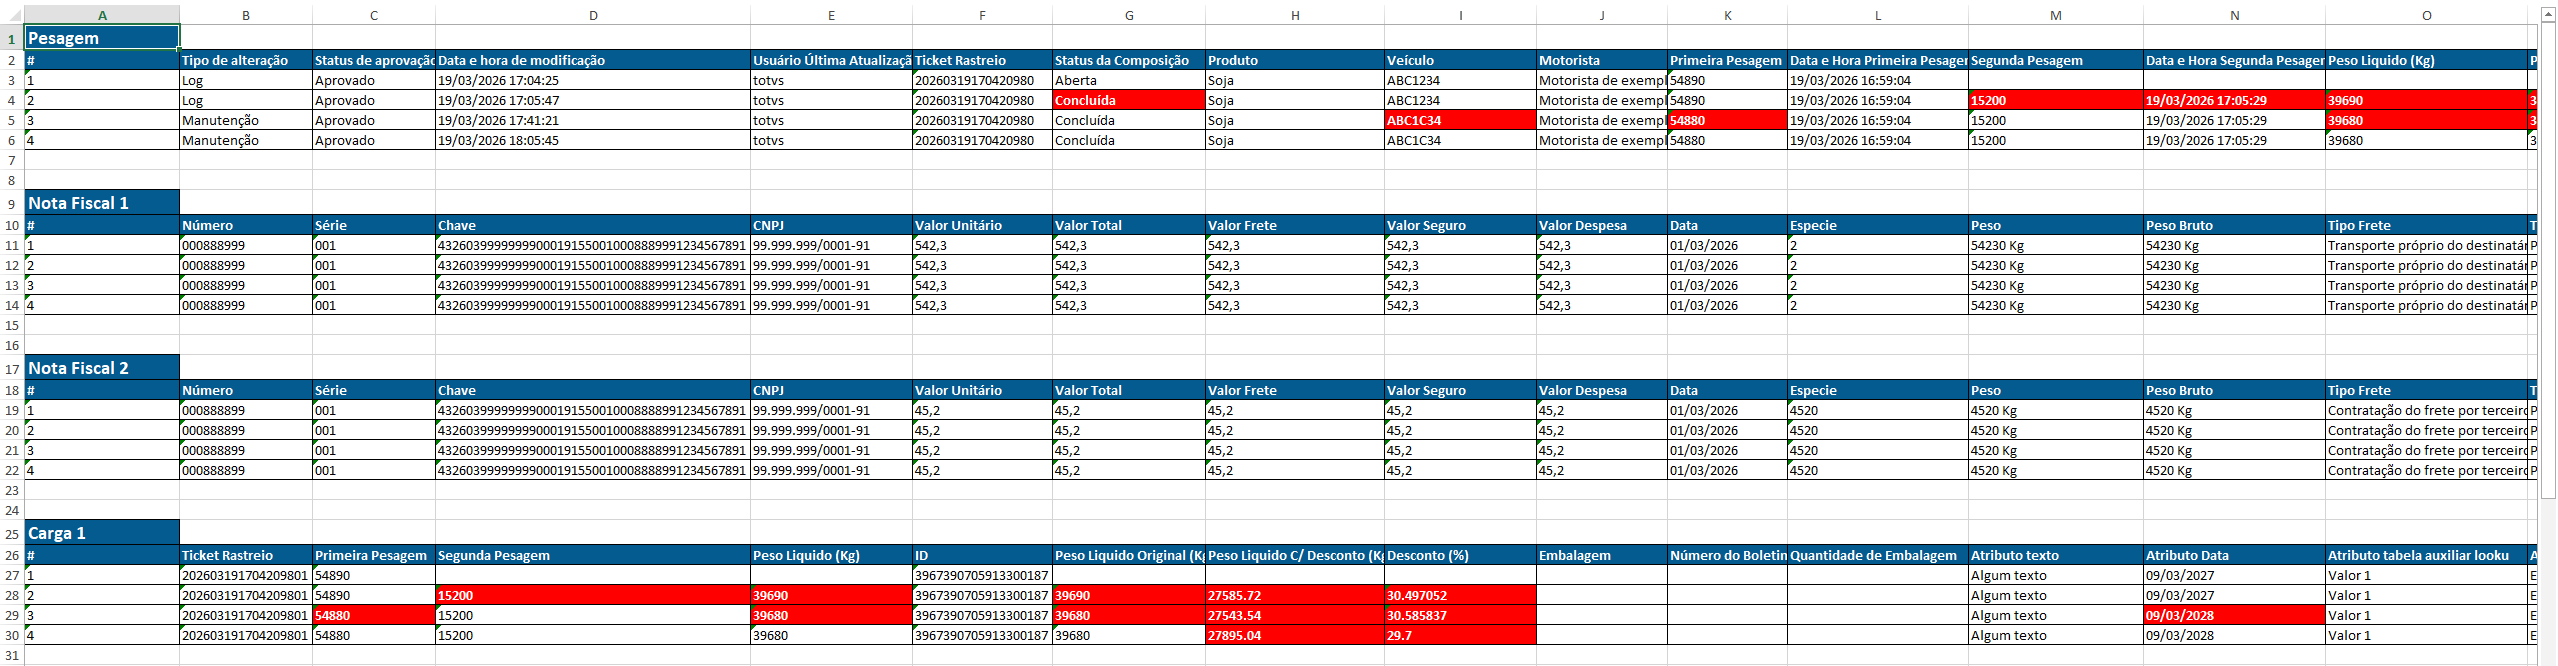The image size is (2558, 666).
Task: Select the red cell "29.7"
Action: [1460, 635]
